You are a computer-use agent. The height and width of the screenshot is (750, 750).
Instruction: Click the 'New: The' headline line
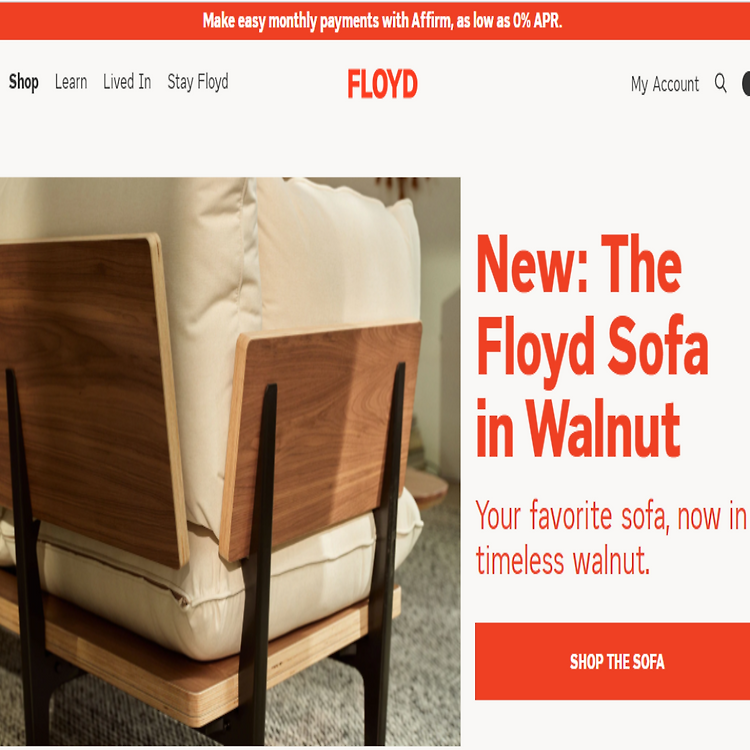579,265
